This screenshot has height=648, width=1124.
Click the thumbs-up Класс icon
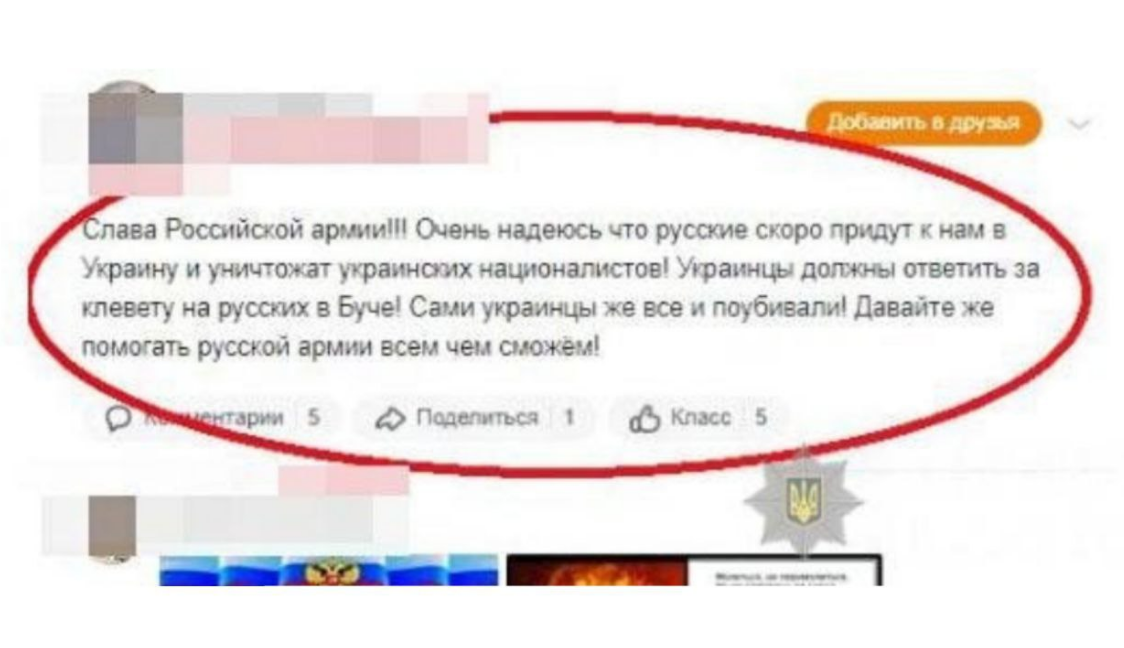pyautogui.click(x=644, y=419)
